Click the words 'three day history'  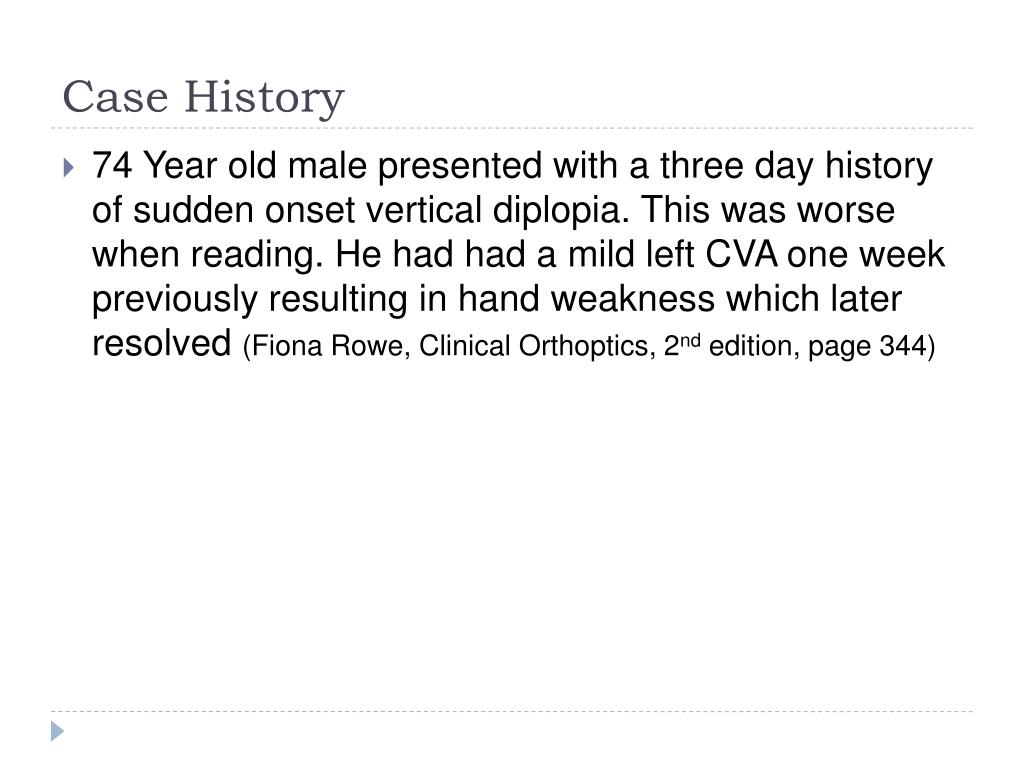[x=796, y=166]
